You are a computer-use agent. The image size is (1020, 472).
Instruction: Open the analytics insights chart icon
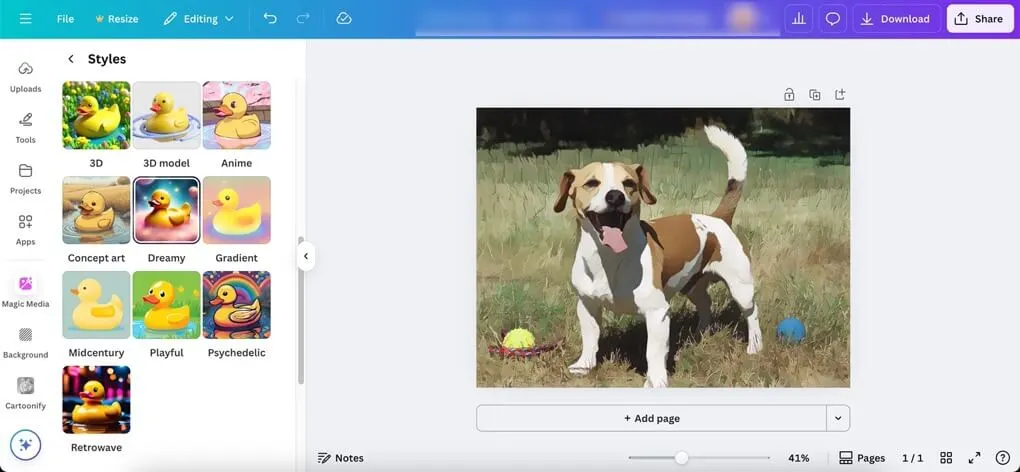pyautogui.click(x=799, y=19)
